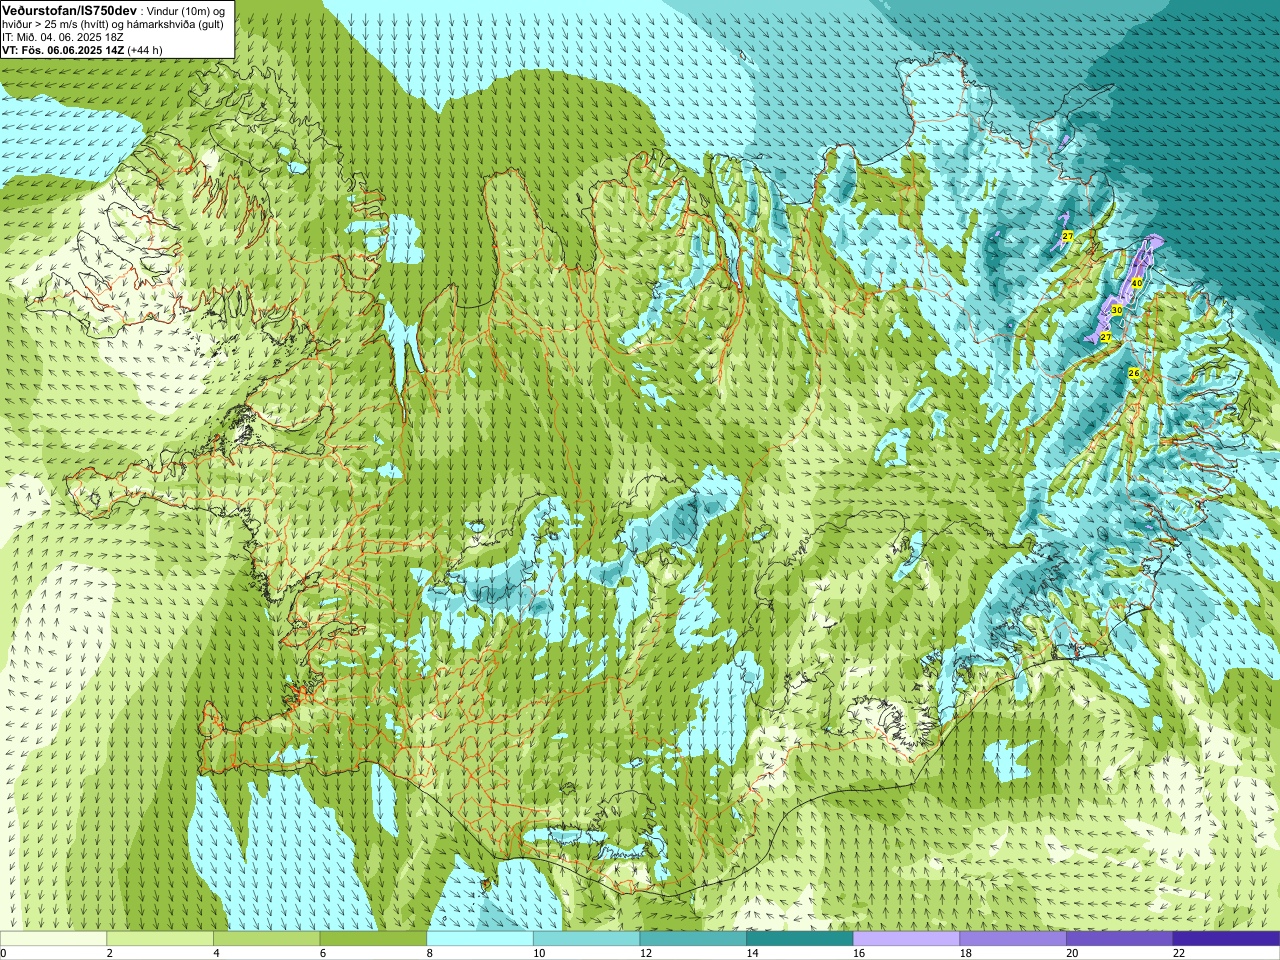Click the 10–12 m/s turquoise scale swatch

click(x=586, y=939)
